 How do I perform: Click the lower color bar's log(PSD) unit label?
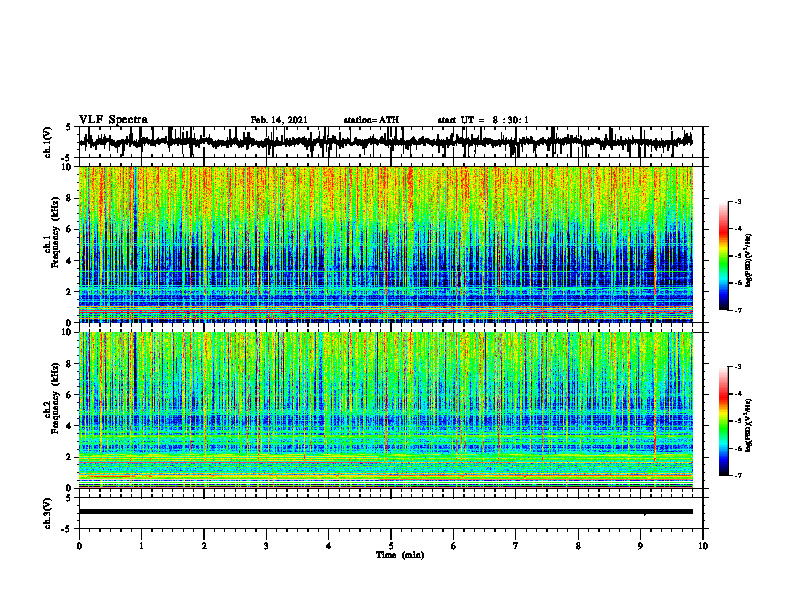[749, 426]
